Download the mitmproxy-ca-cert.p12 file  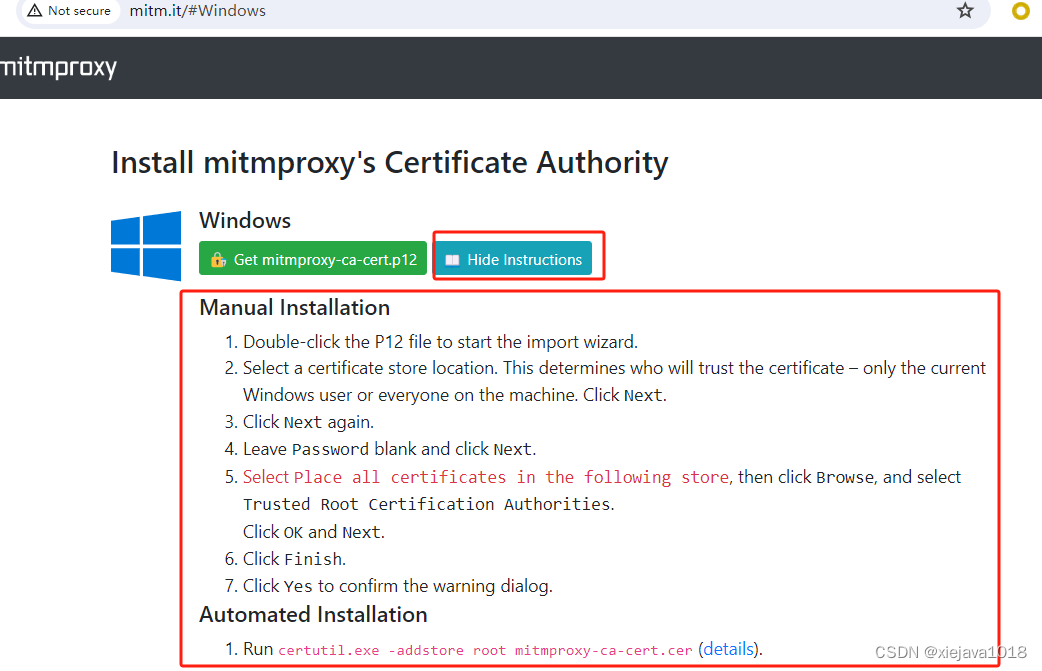312,258
